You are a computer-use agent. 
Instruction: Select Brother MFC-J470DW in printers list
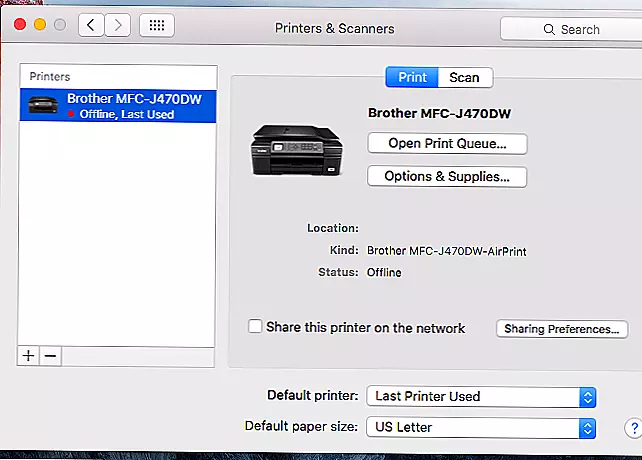tap(120, 105)
